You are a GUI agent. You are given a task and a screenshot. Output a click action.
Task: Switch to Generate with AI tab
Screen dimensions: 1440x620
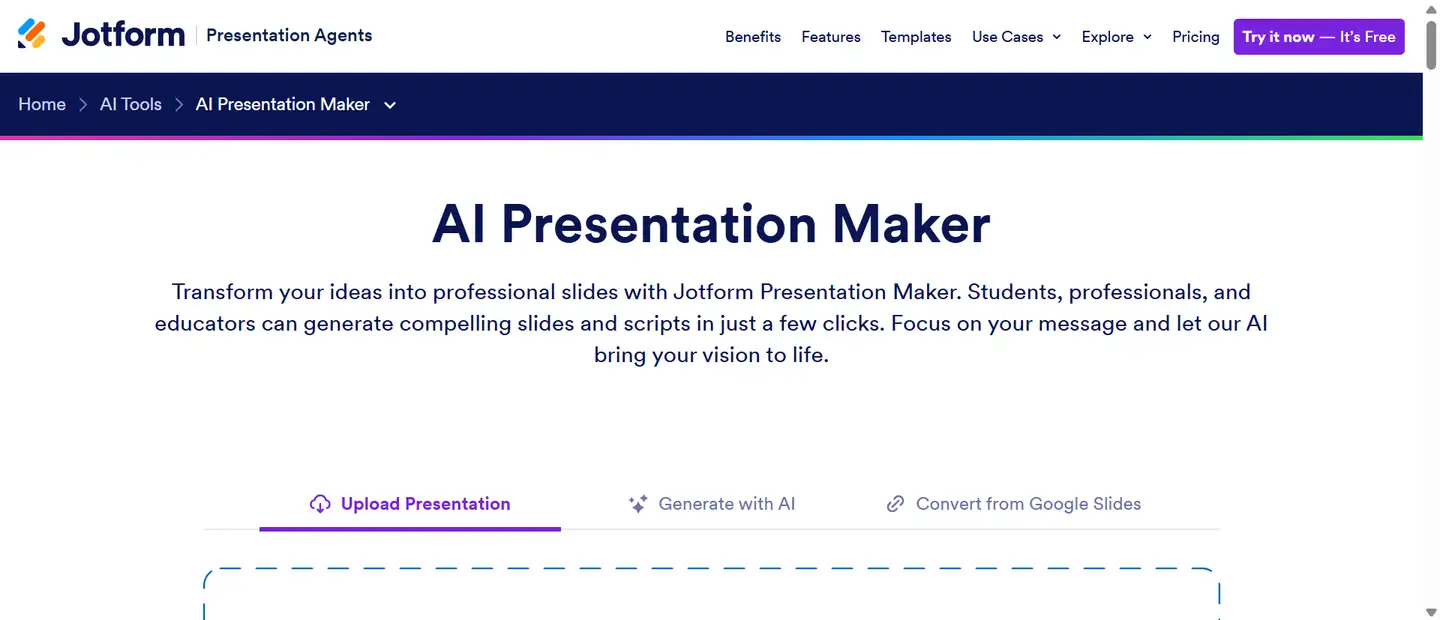711,504
